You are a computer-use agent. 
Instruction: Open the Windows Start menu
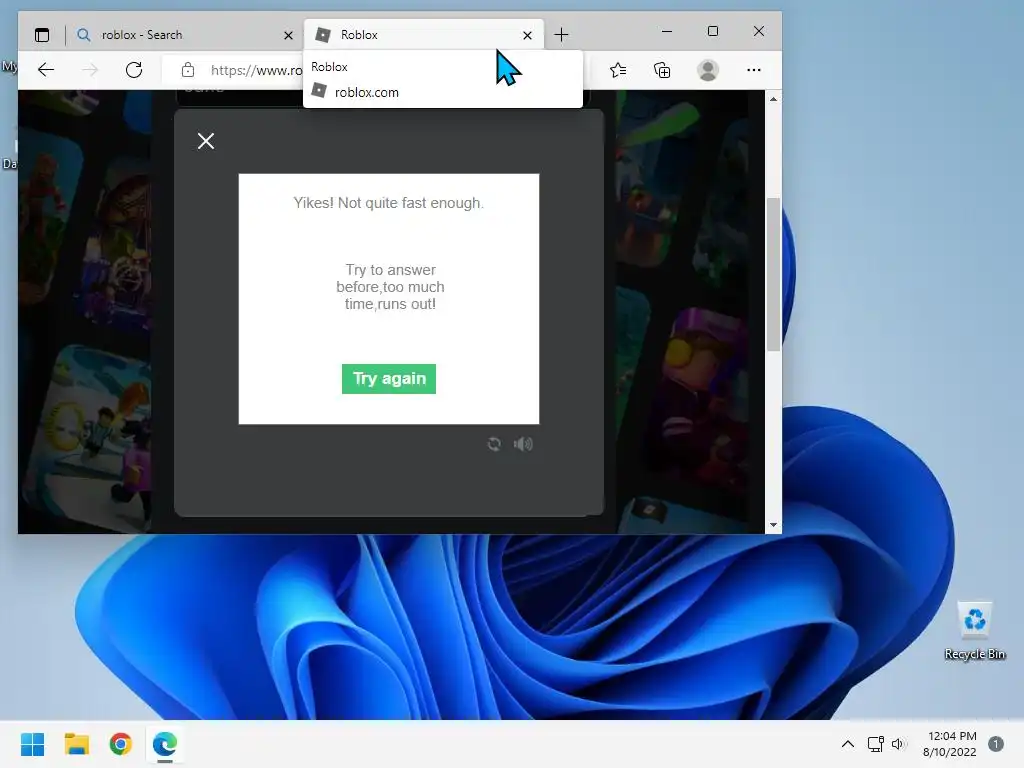coord(32,744)
